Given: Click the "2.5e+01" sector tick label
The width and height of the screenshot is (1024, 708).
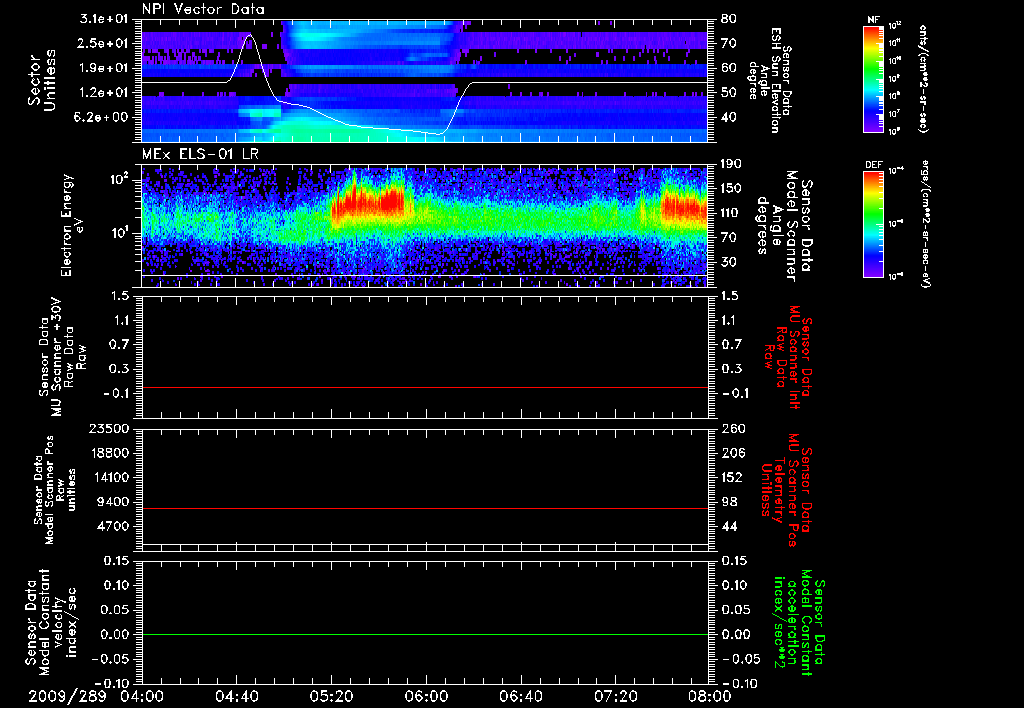Looking at the screenshot, I should tap(104, 43).
